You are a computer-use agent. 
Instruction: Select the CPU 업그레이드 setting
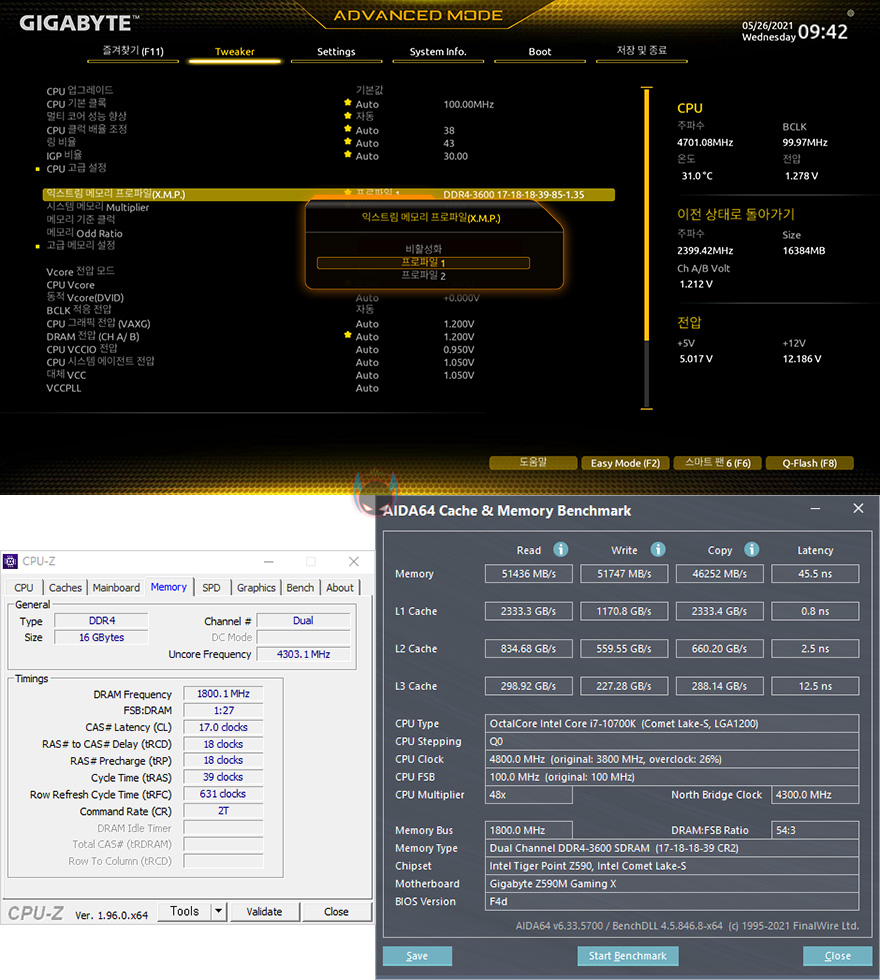coord(79,91)
